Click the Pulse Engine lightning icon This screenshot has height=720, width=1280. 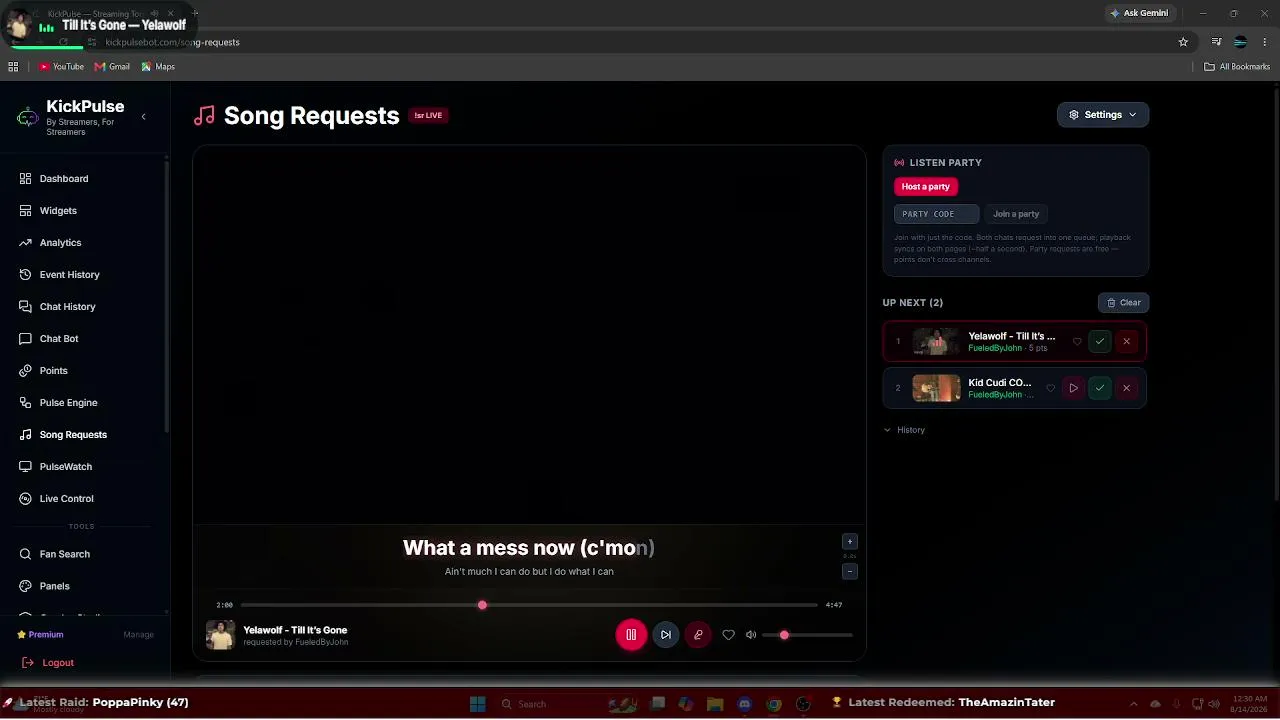tap(26, 403)
